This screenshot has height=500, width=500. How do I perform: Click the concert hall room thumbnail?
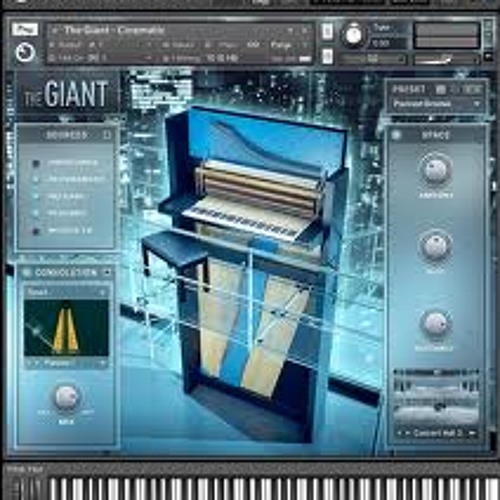[436, 398]
